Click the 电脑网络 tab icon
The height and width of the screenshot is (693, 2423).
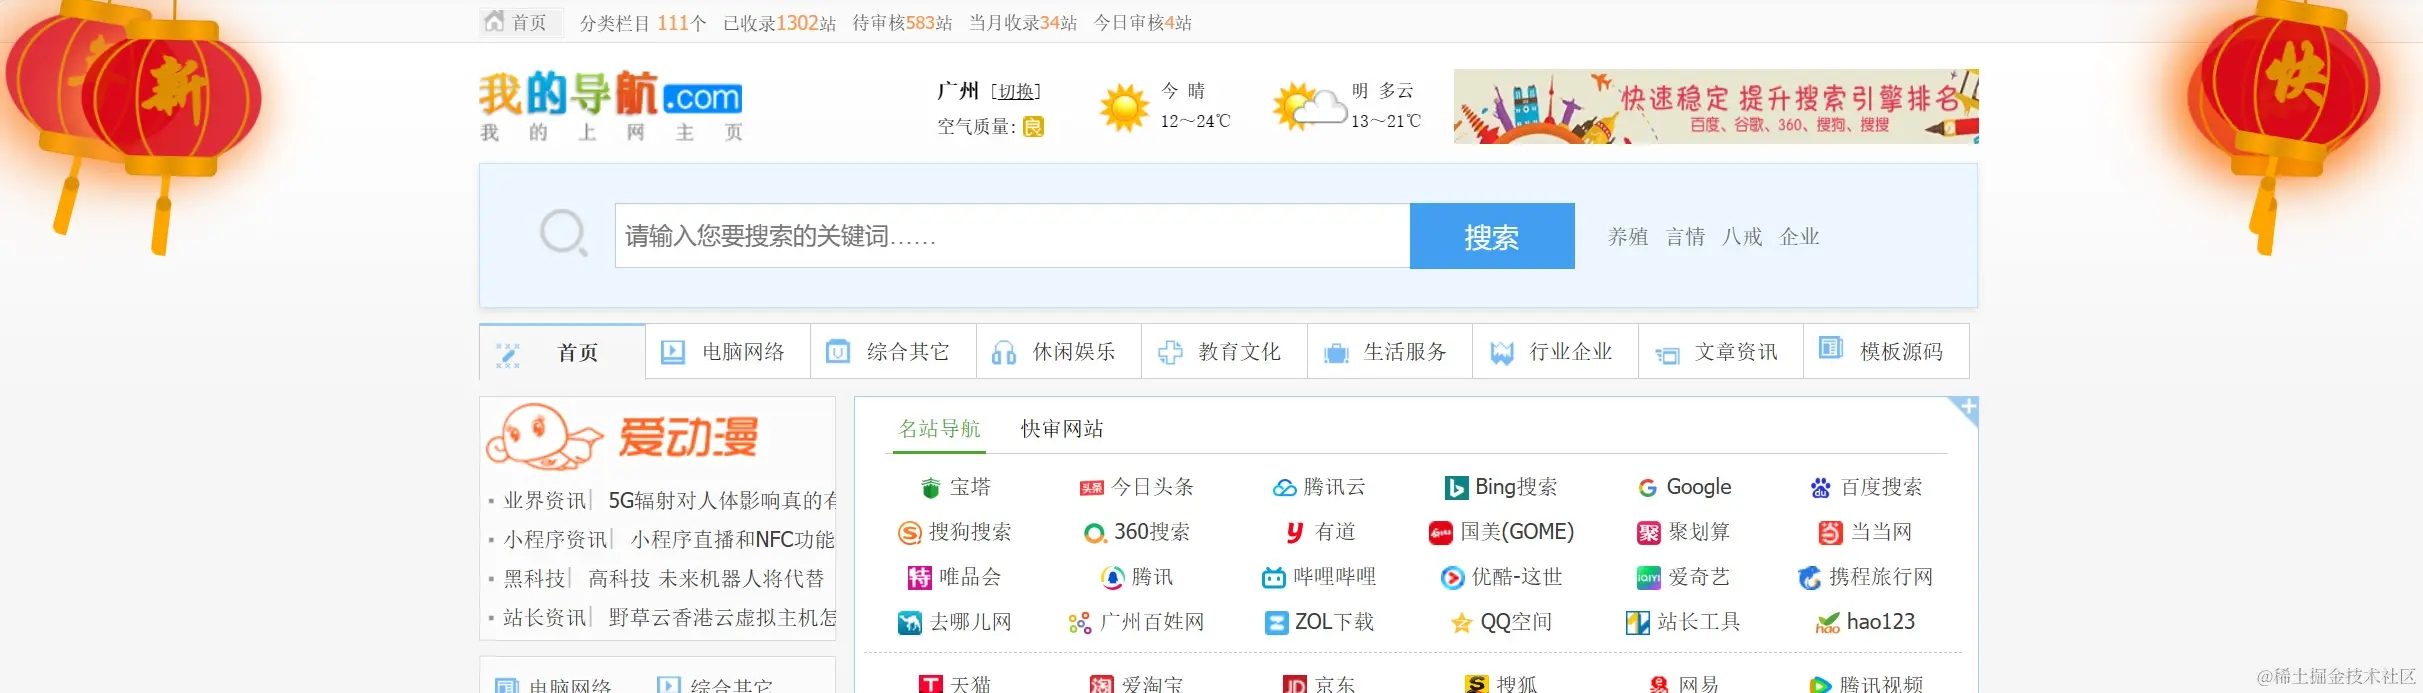tap(673, 352)
